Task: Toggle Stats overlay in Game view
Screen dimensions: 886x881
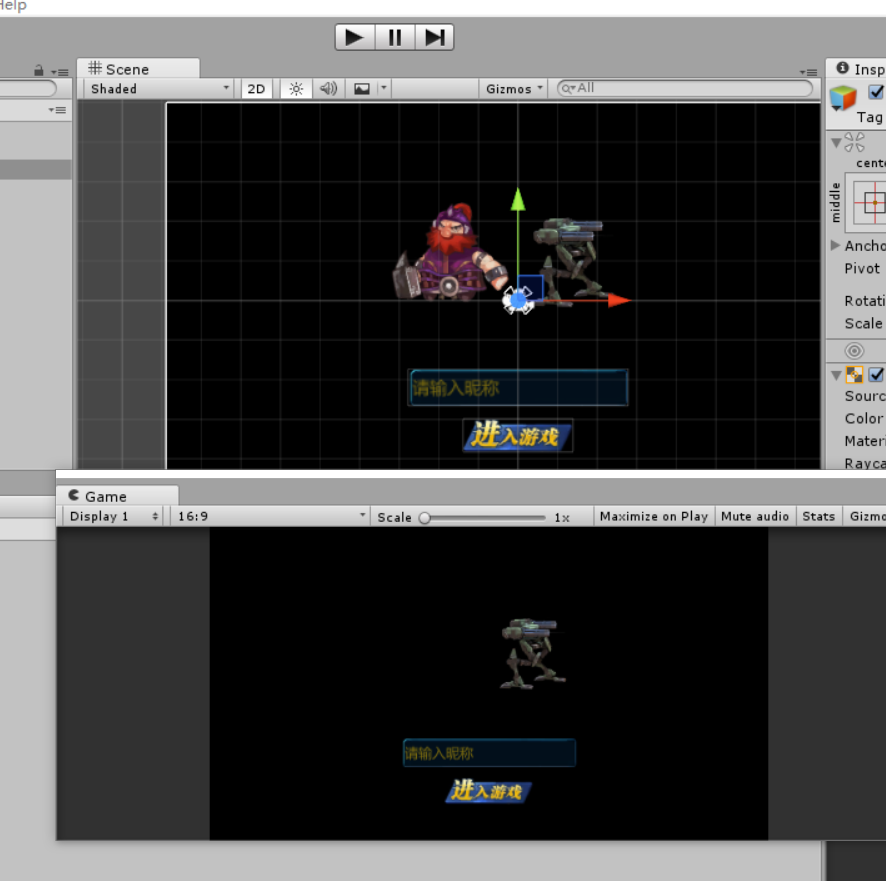Action: (818, 516)
